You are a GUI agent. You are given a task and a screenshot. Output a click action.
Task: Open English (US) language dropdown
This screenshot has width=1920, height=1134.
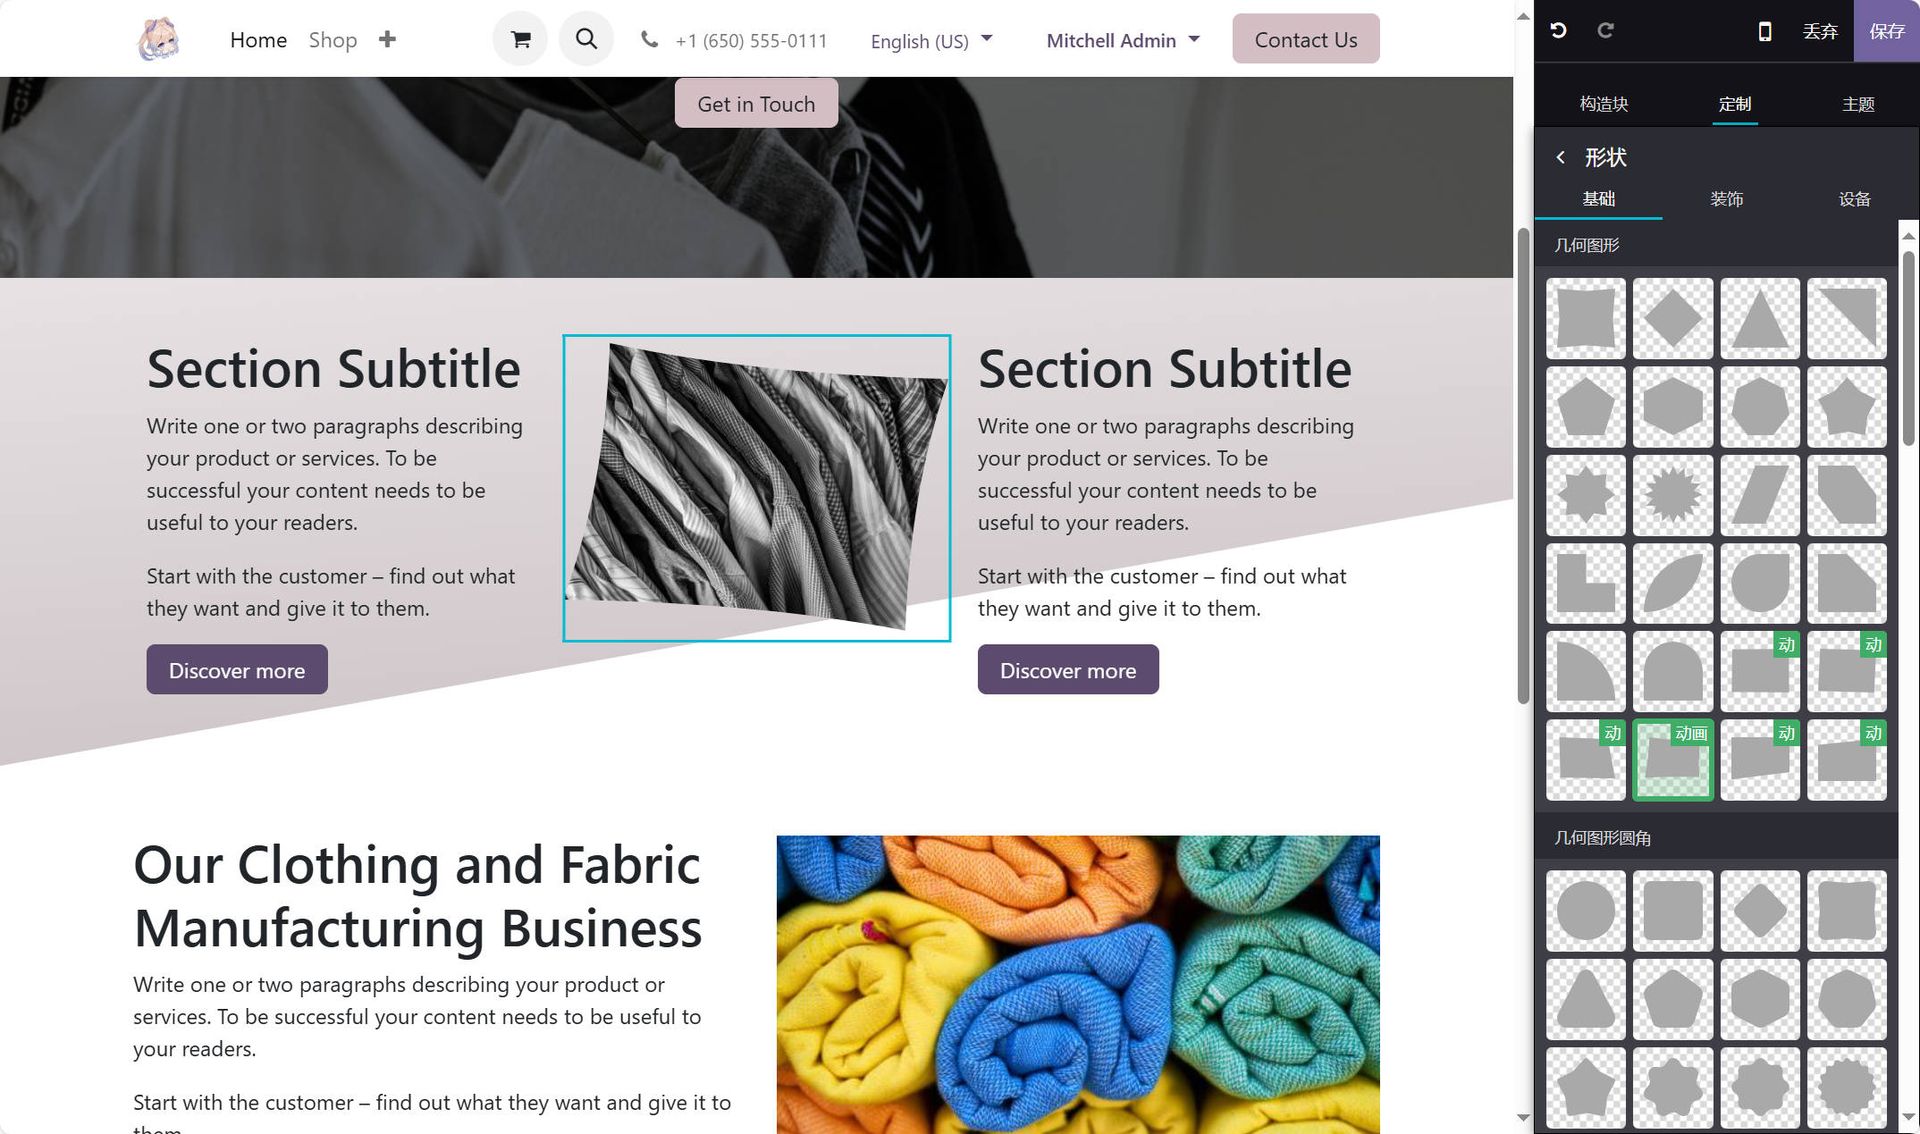[x=931, y=41]
